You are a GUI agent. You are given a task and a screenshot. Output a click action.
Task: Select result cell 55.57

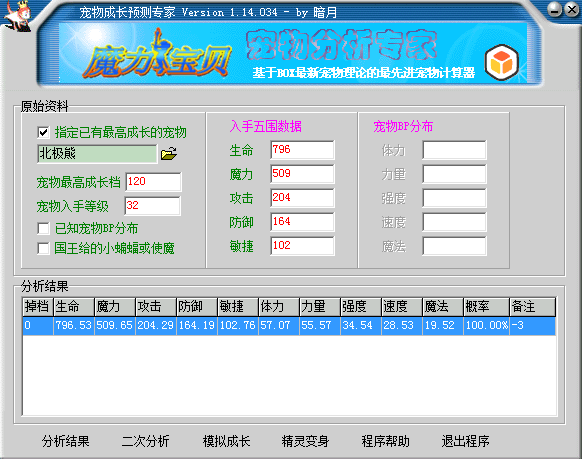pos(320,326)
